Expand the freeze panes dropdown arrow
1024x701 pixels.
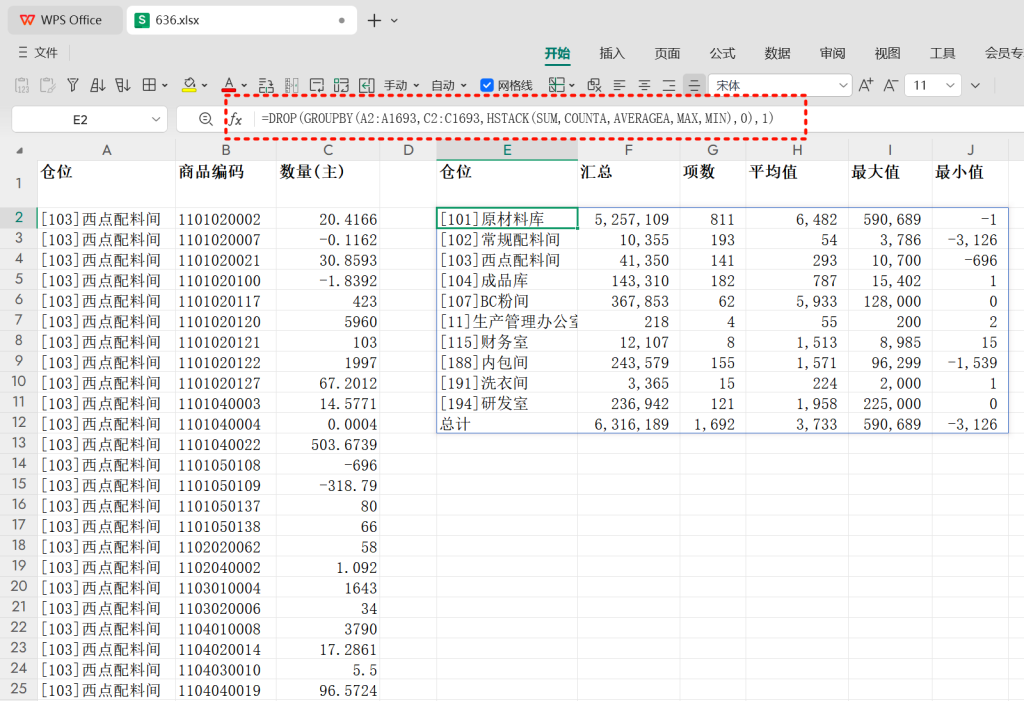pyautogui.click(x=572, y=86)
